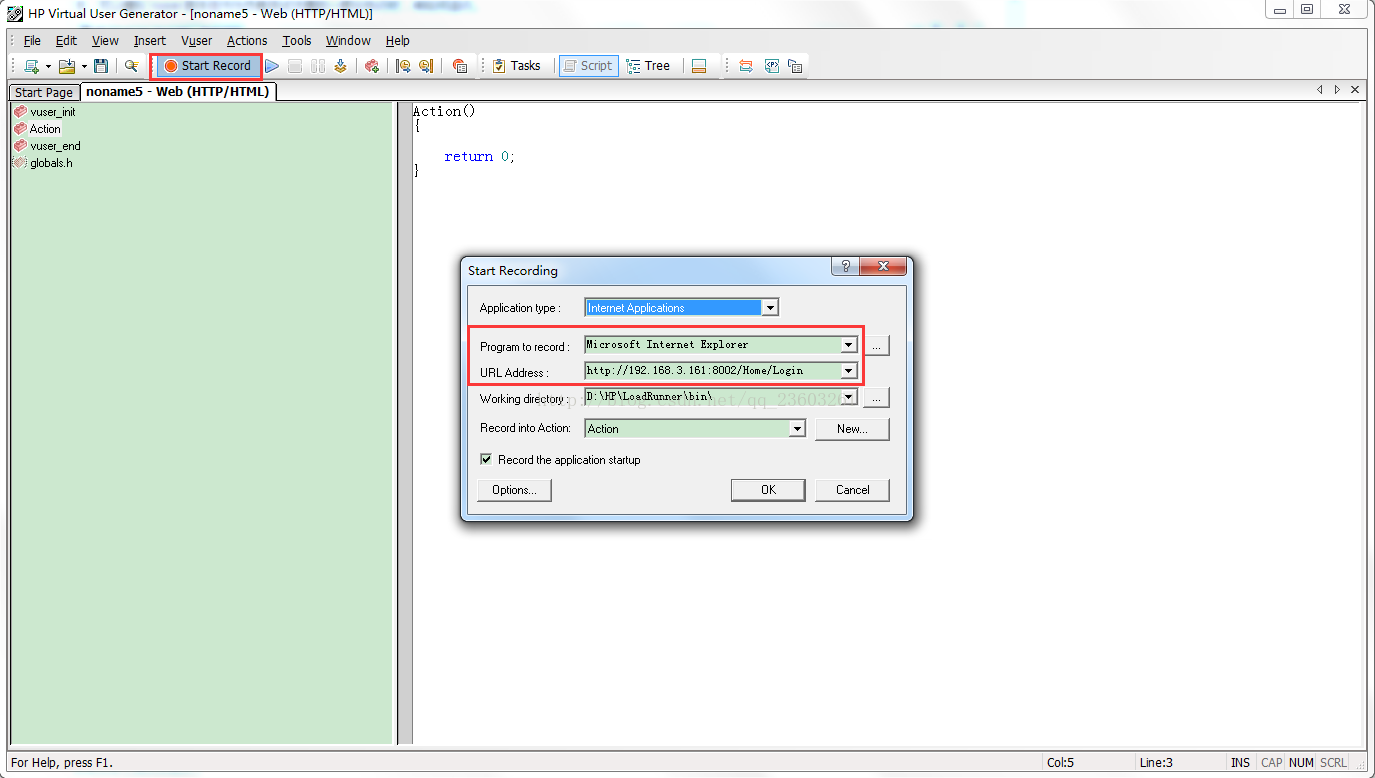Image resolution: width=1375 pixels, height=778 pixels.
Task: Open the Actions menu
Action: click(247, 41)
